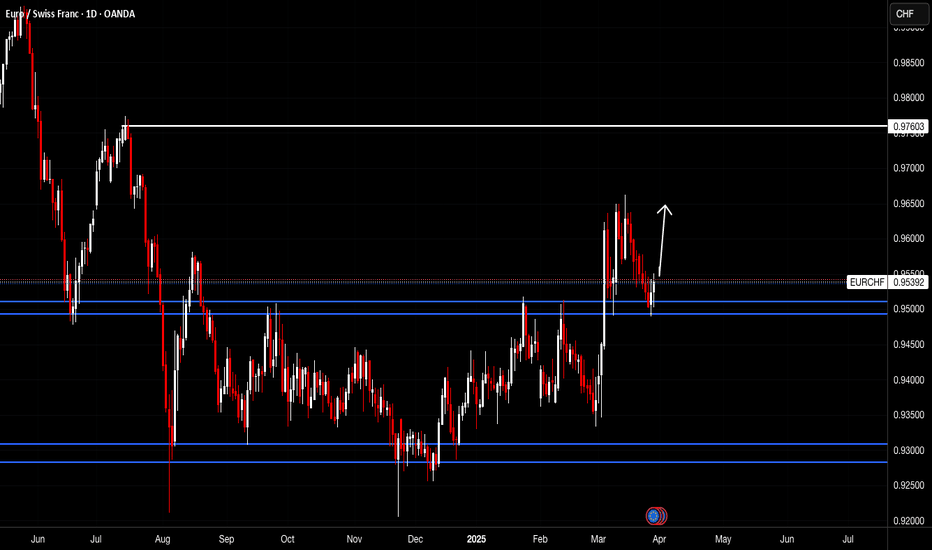Click the 0.98500 price scale value
The width and height of the screenshot is (932, 550).
click(909, 62)
